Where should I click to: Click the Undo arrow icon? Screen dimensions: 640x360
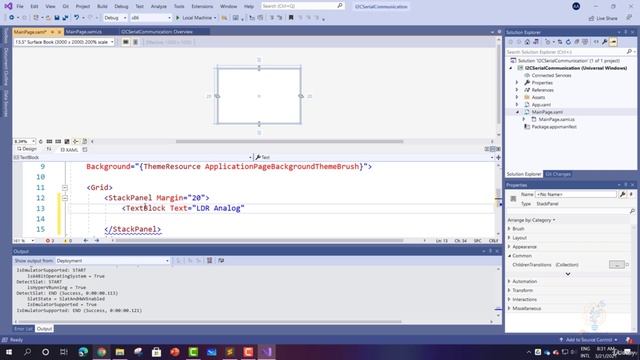coord(76,18)
